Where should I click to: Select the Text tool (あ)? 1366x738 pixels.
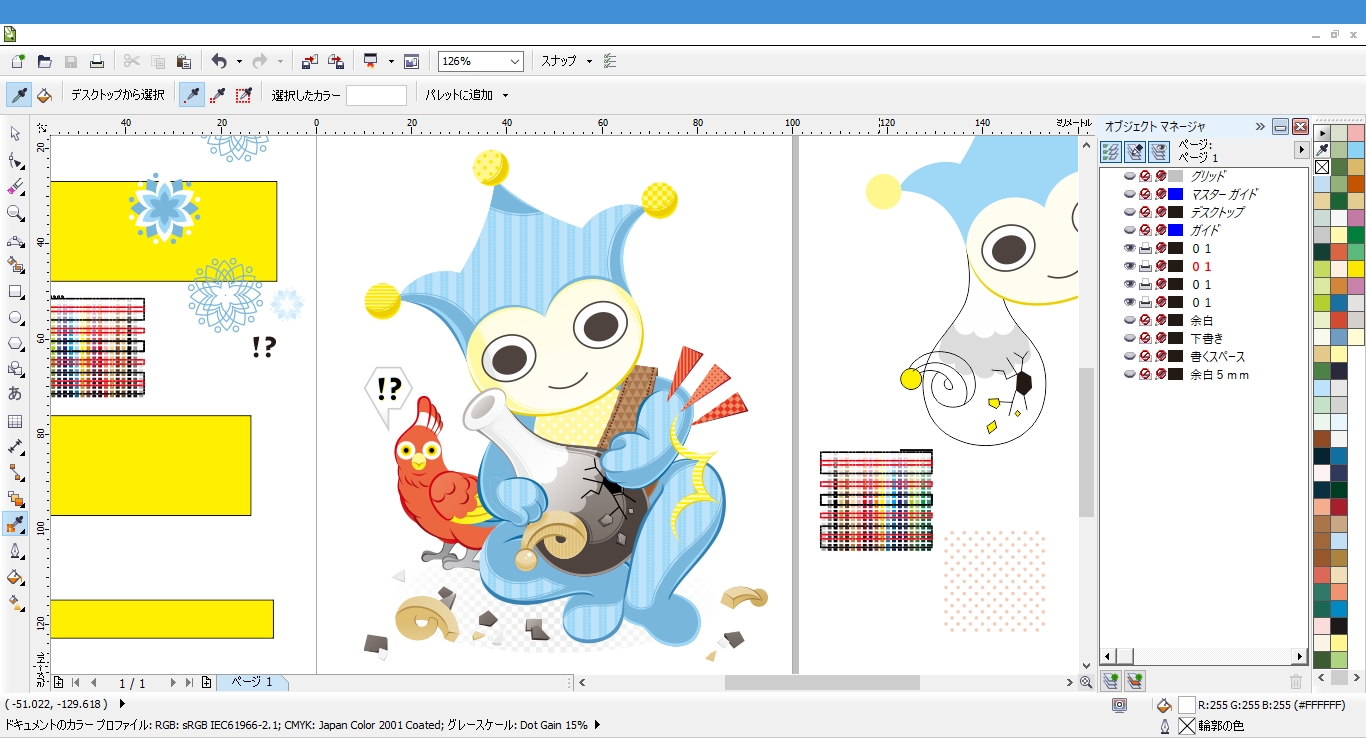[x=15, y=394]
